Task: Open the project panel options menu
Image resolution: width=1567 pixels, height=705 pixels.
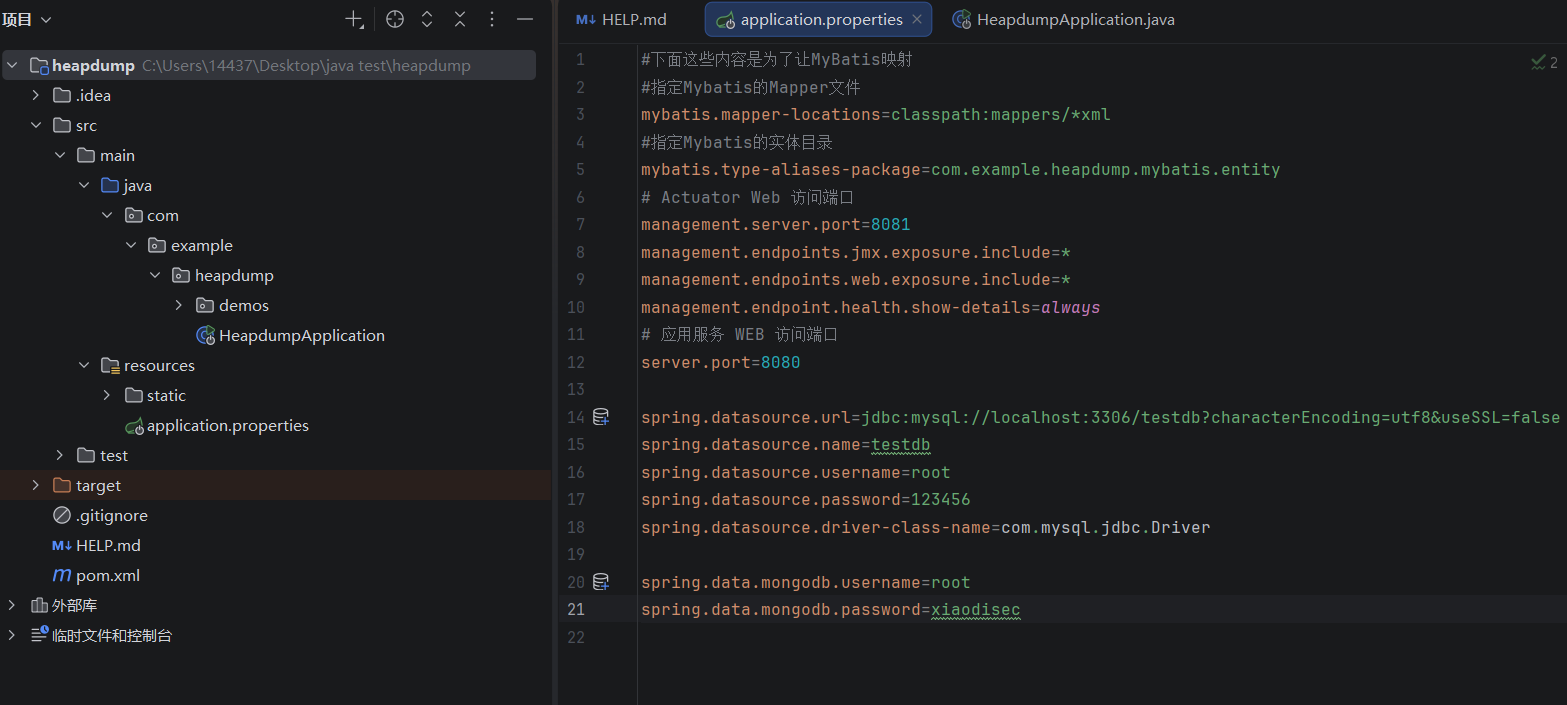Action: pyautogui.click(x=492, y=19)
